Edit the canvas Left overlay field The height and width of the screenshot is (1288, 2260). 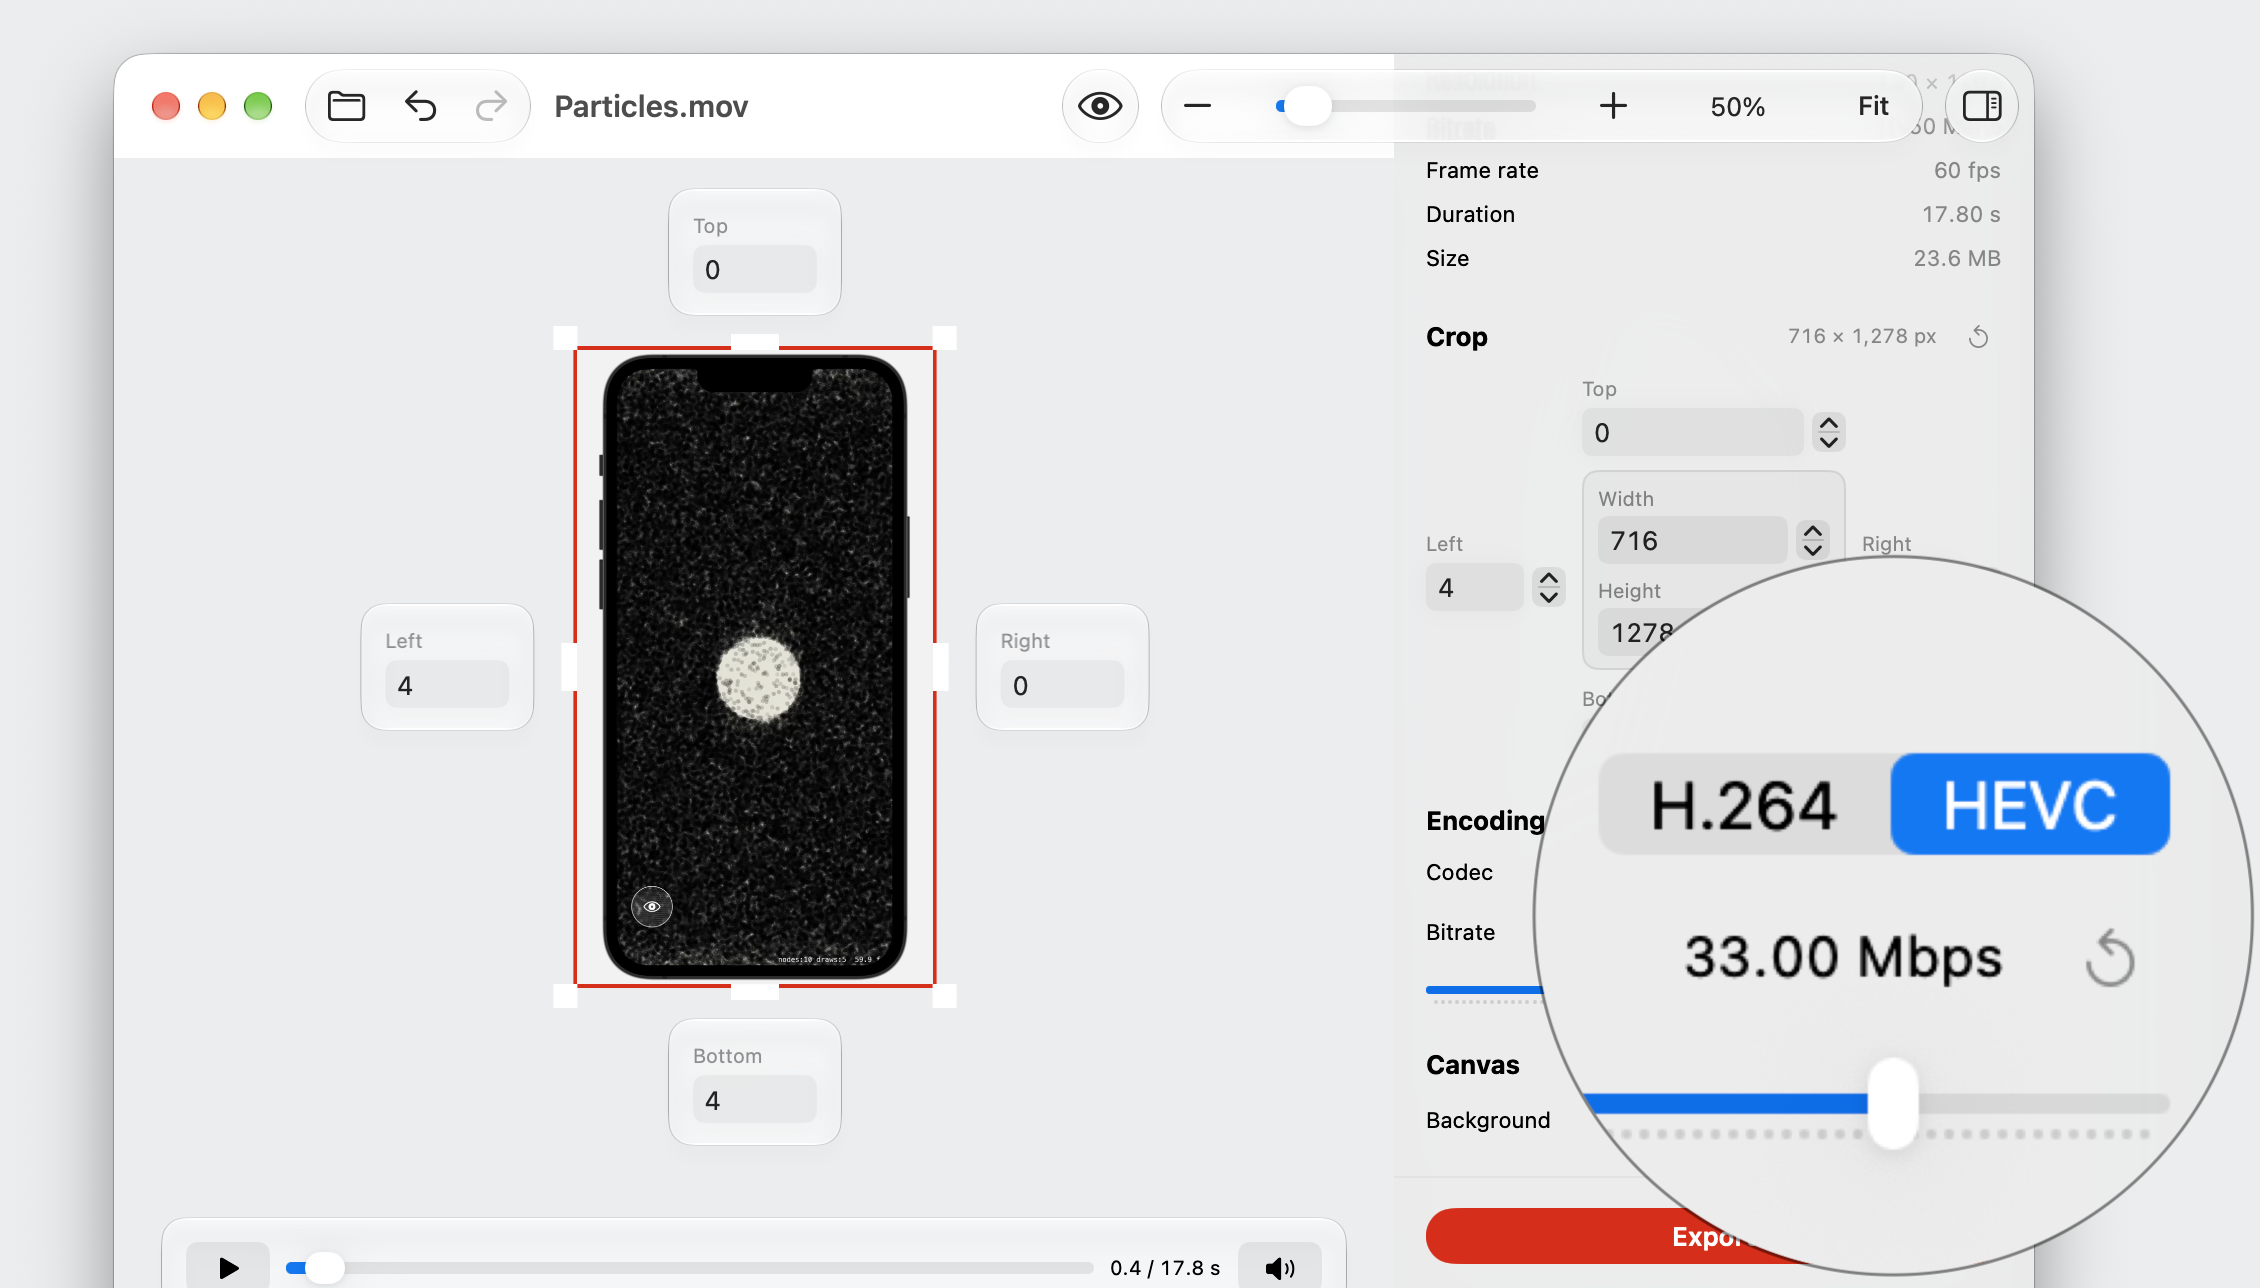(447, 685)
